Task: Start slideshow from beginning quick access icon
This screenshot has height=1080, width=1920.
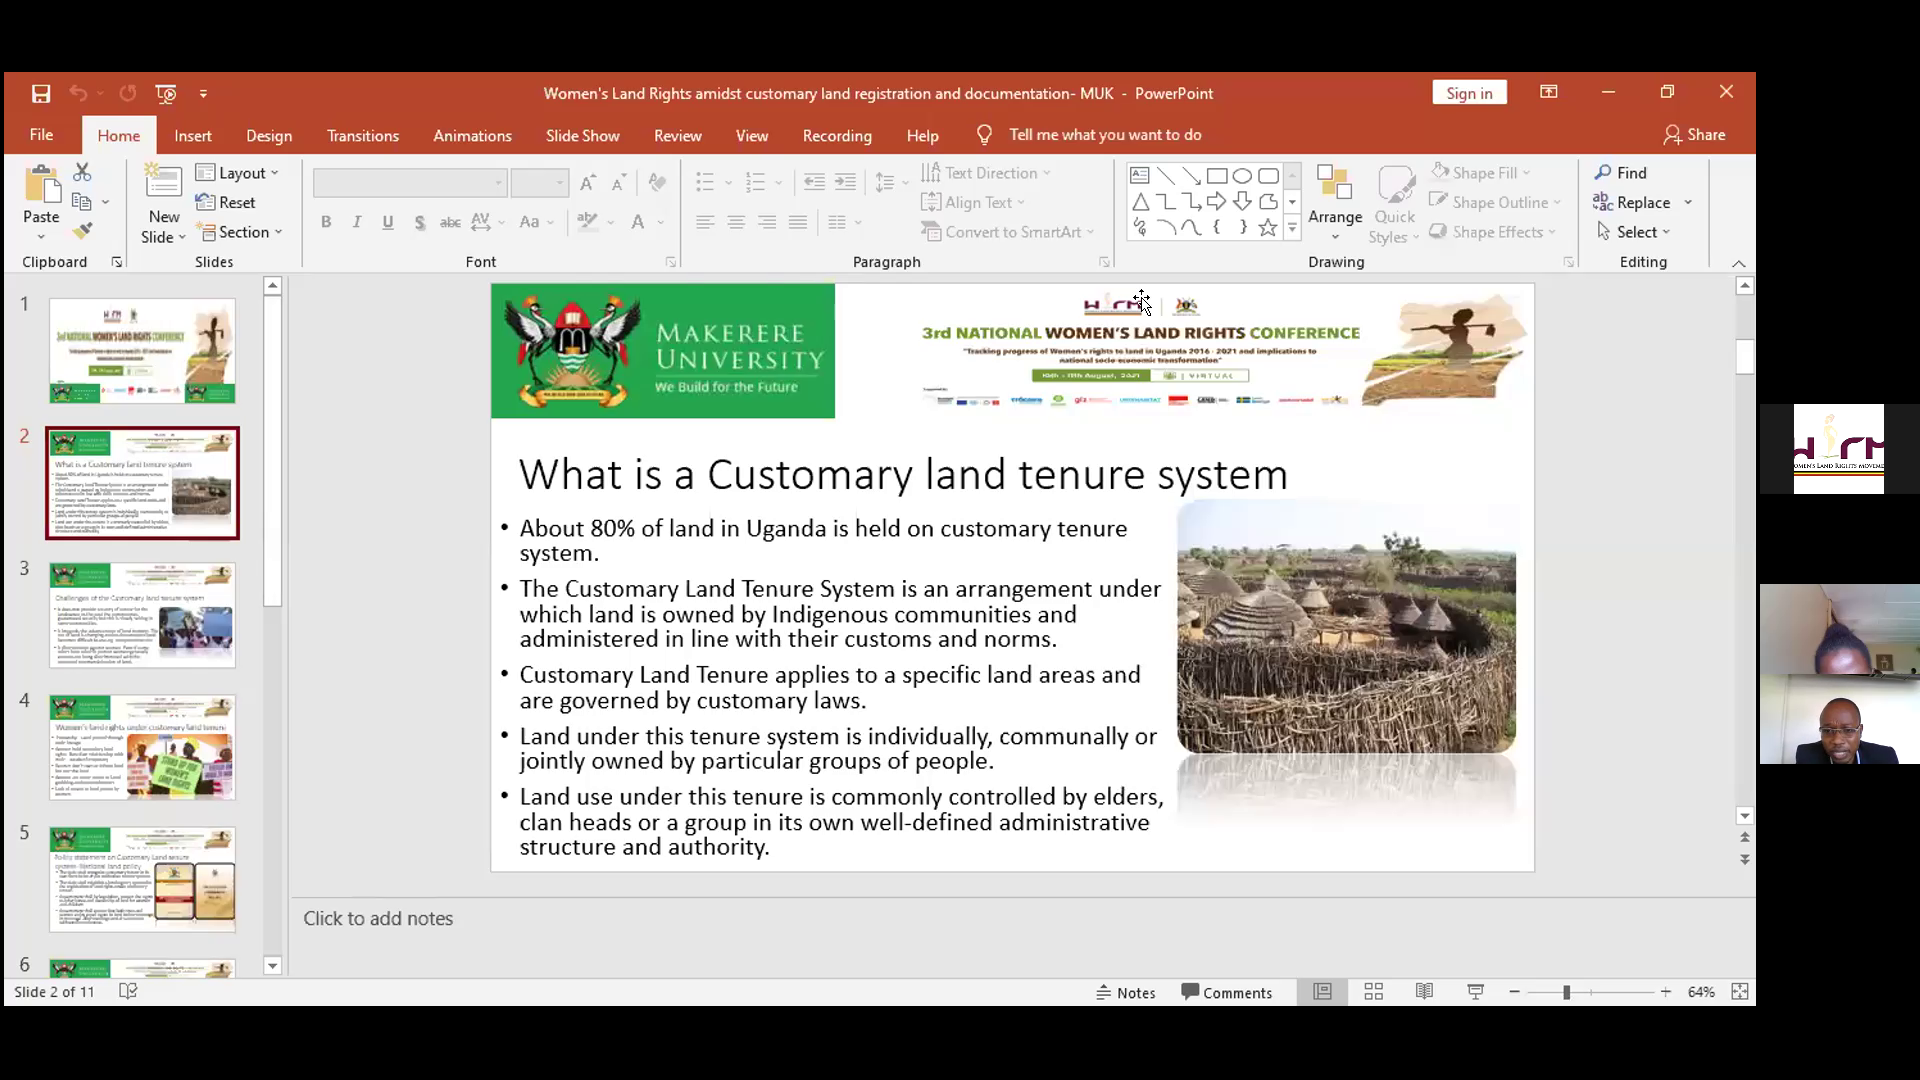Action: tap(166, 94)
